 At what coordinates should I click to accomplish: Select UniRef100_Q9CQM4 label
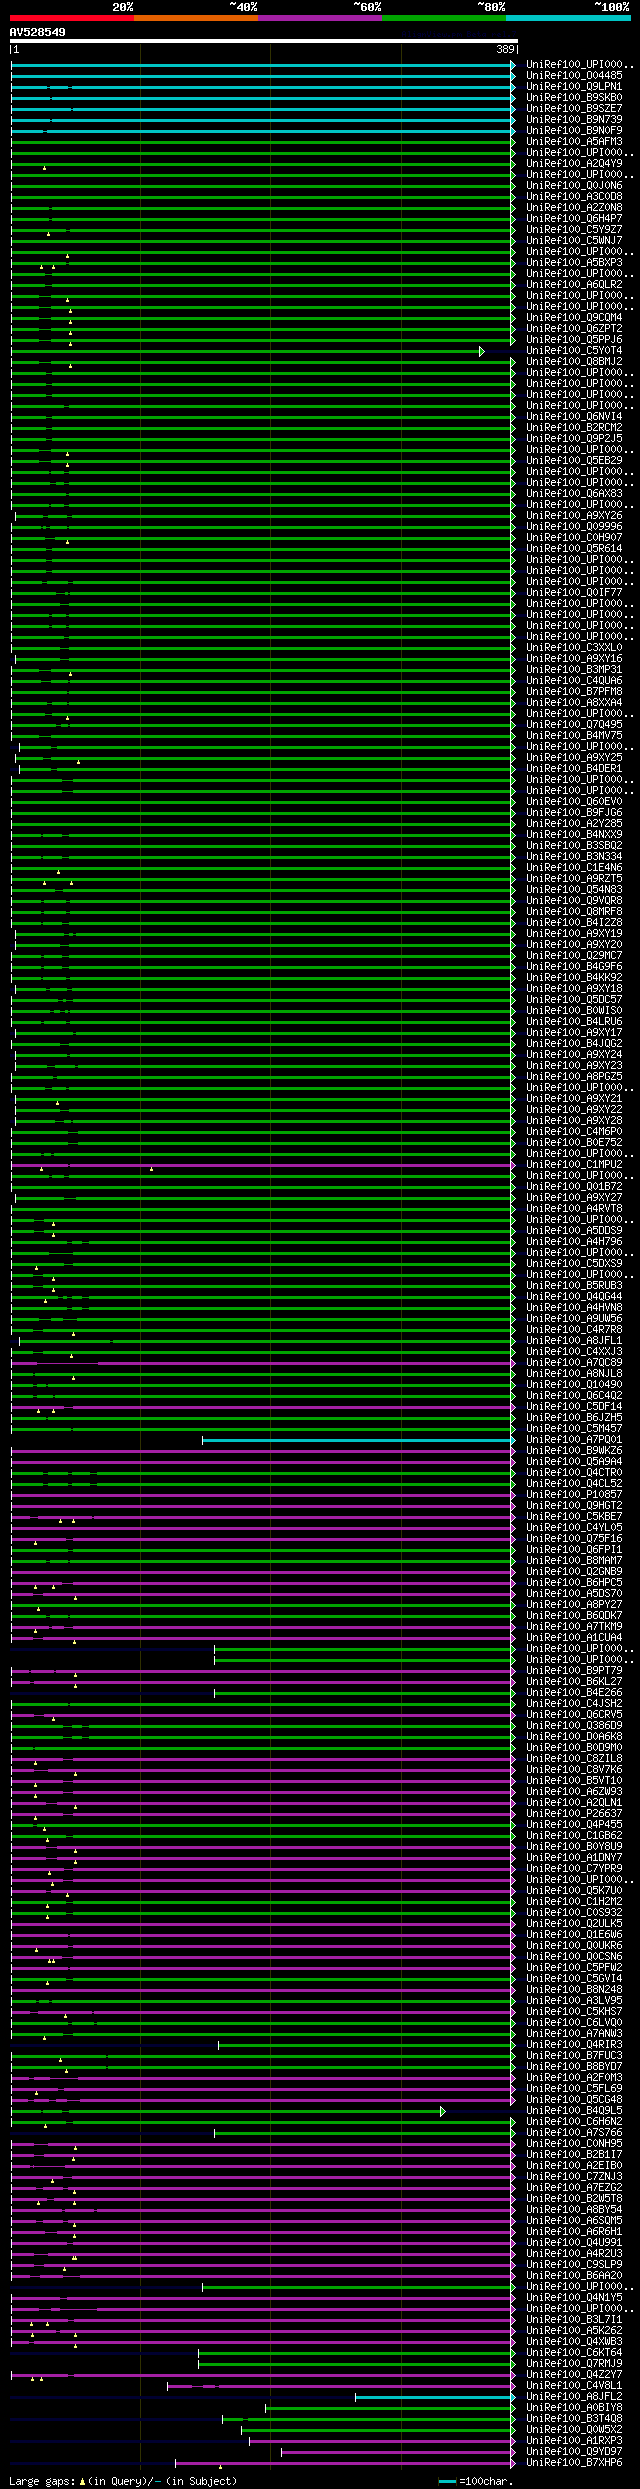point(574,318)
